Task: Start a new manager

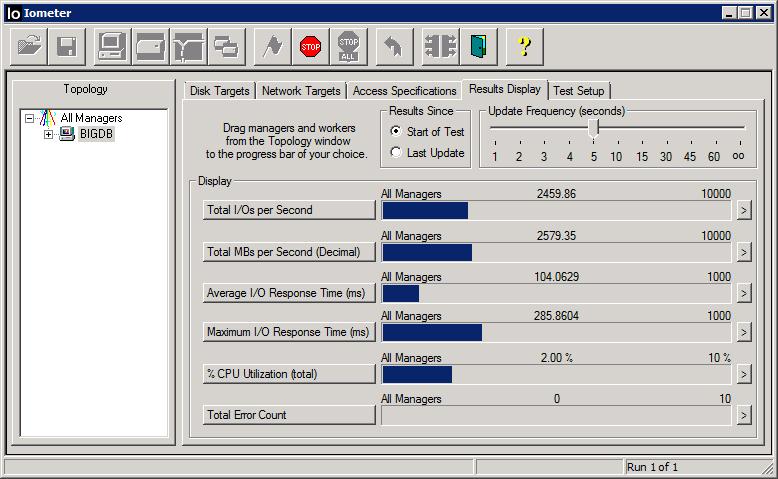Action: [113, 47]
